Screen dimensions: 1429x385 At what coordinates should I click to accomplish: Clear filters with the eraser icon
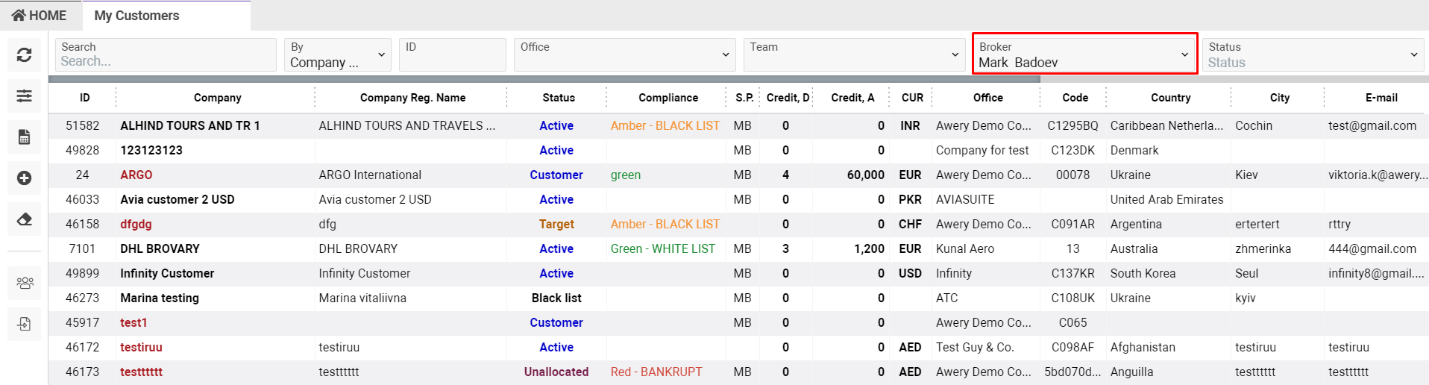[x=24, y=219]
